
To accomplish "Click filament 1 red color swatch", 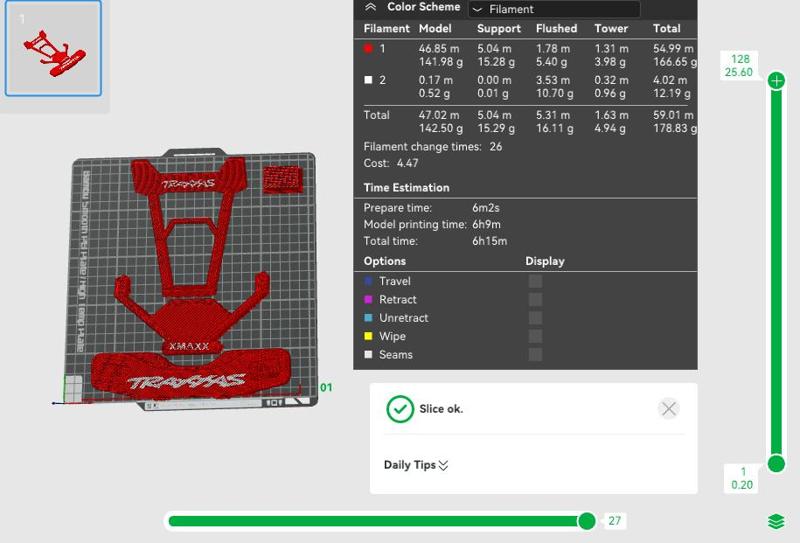I will pos(368,48).
